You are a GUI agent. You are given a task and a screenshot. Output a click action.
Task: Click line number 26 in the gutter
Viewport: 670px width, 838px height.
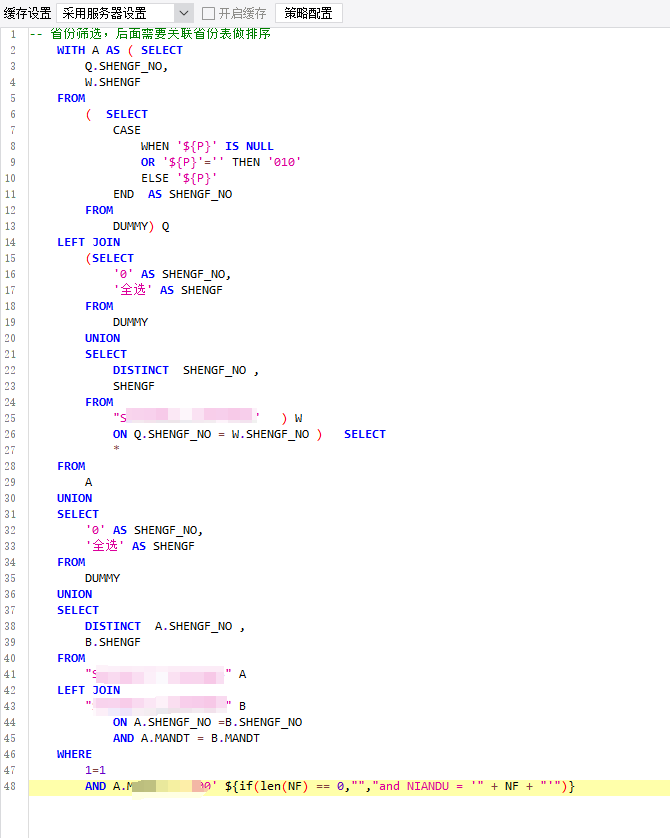(10, 434)
